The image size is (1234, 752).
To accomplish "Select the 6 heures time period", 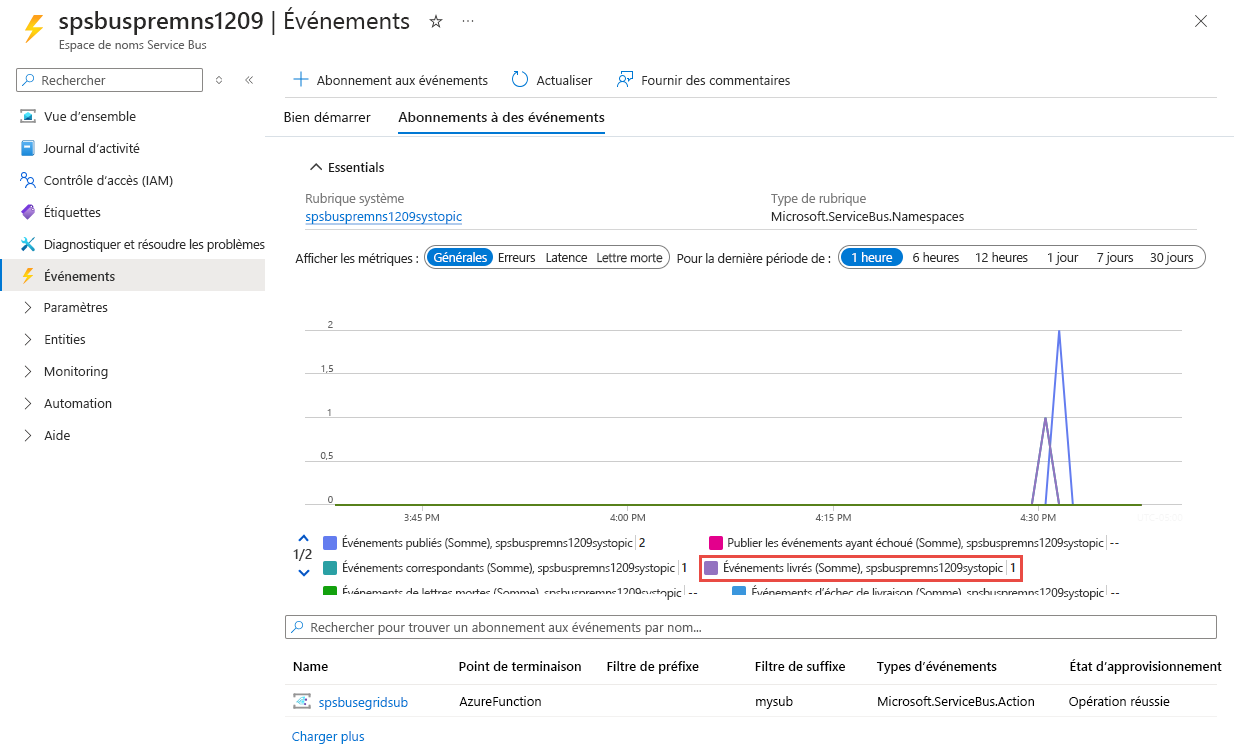I will (936, 257).
